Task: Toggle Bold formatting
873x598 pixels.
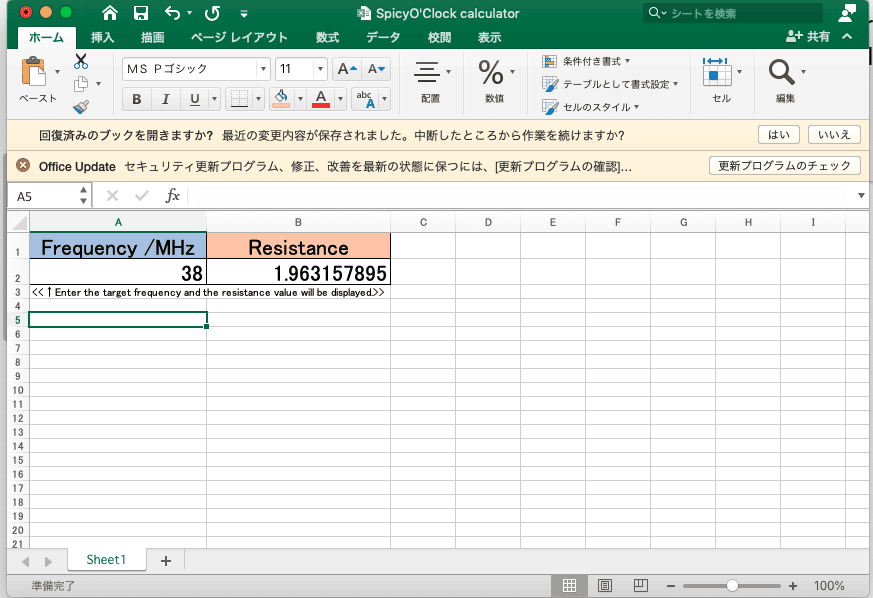Action: tap(136, 99)
